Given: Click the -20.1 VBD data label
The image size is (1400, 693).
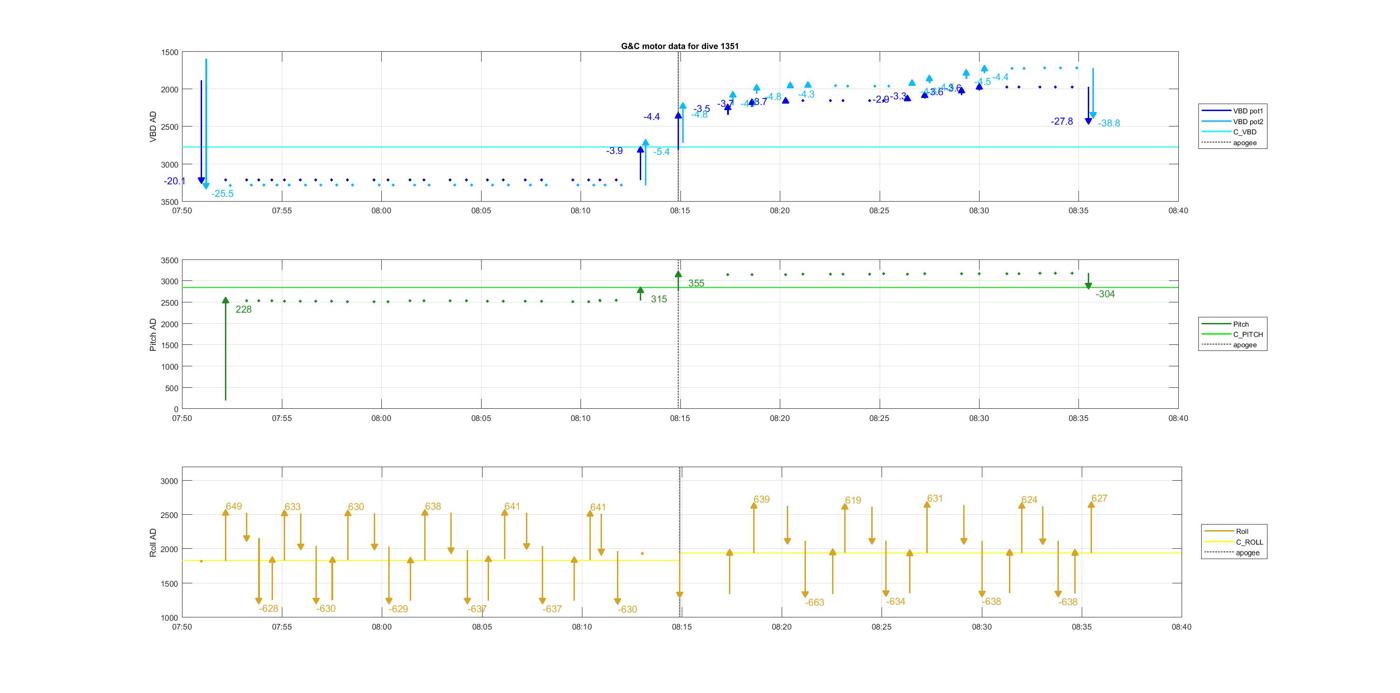Looking at the screenshot, I should point(175,181).
